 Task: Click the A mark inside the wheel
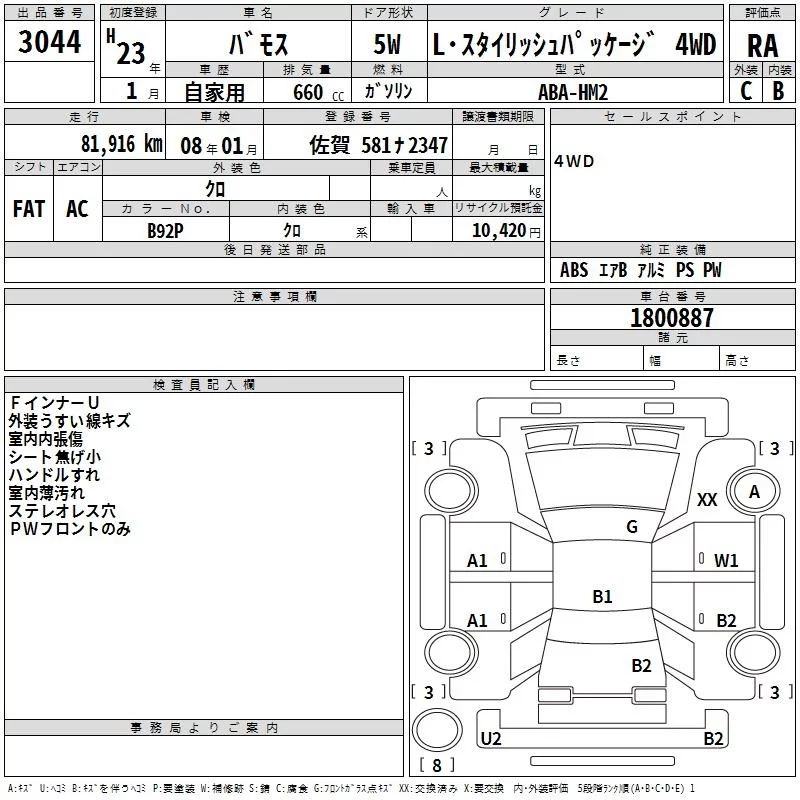(754, 492)
